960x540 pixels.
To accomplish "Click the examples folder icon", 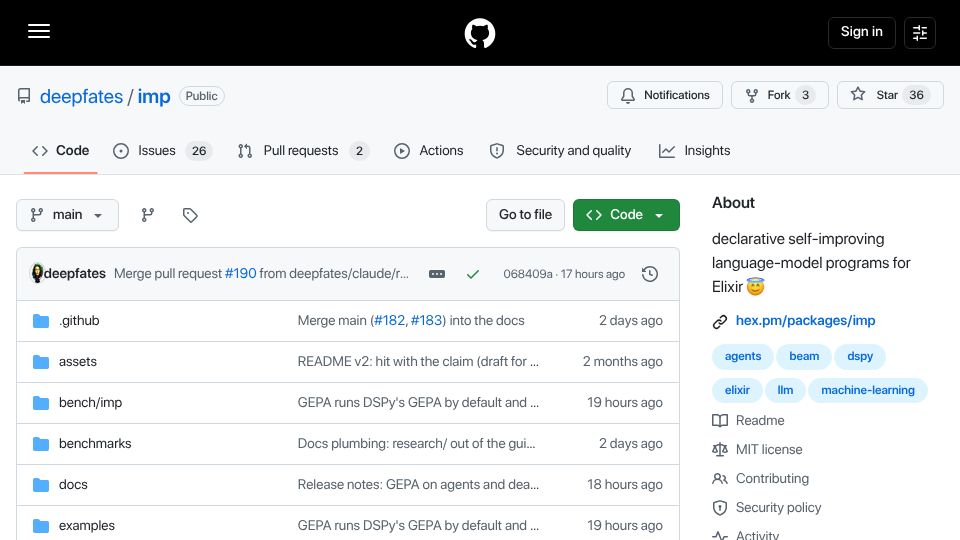I will click(x=41, y=526).
